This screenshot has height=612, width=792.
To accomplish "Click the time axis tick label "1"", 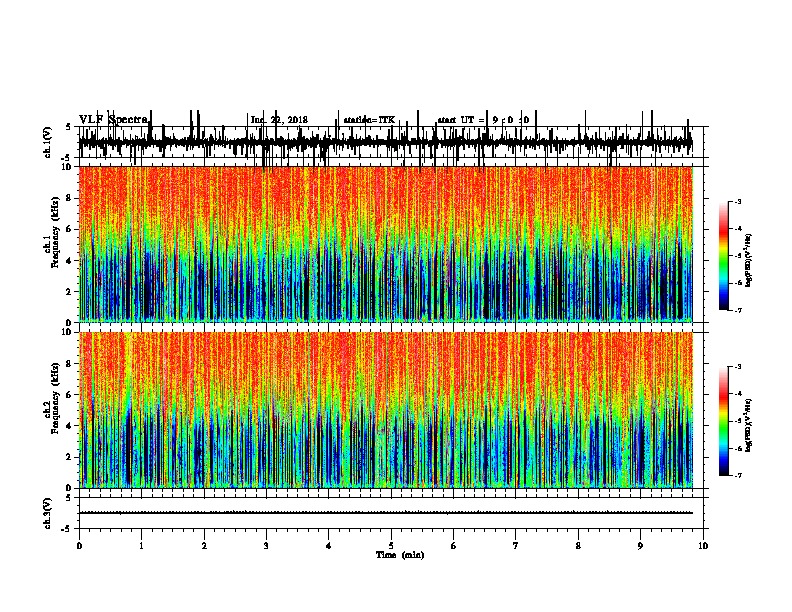I will [141, 546].
